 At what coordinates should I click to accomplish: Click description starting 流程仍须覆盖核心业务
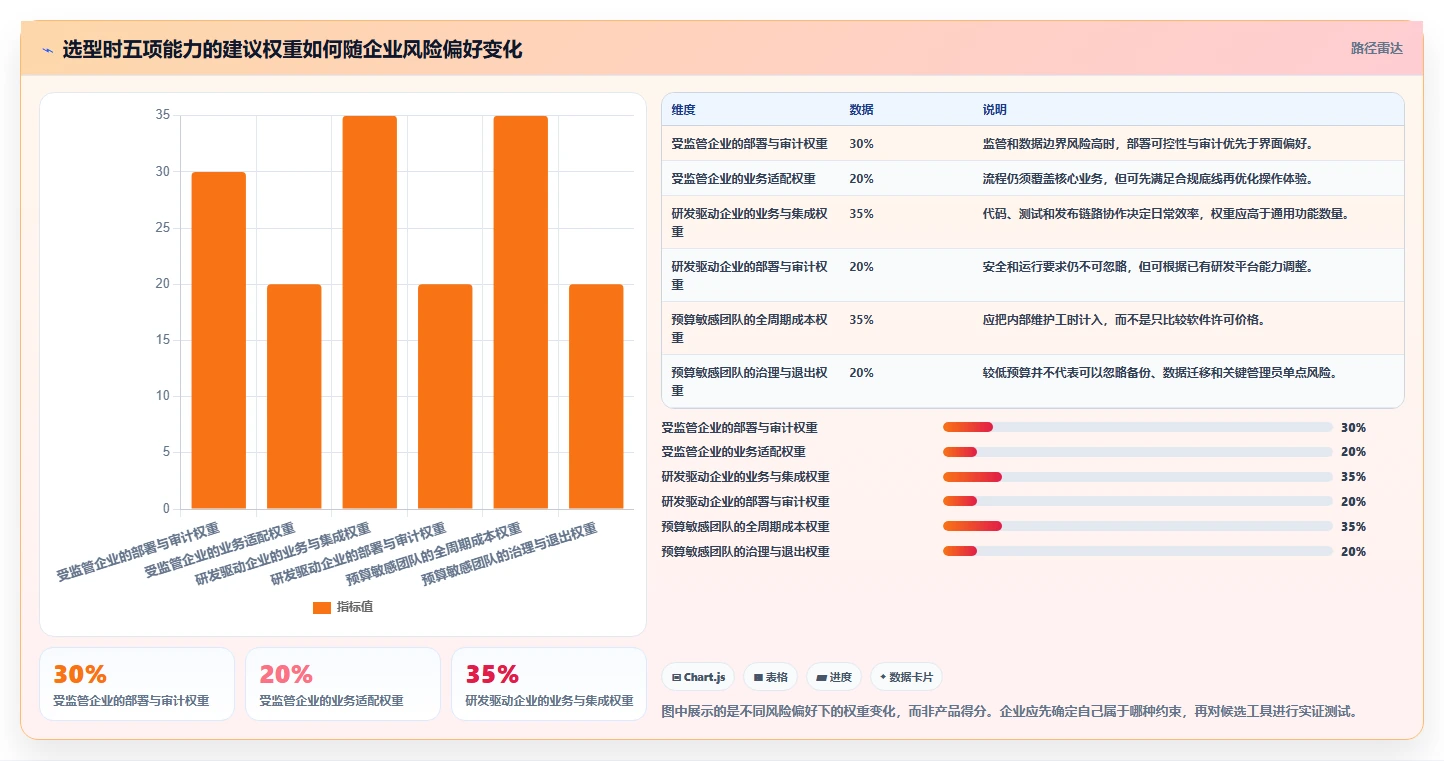coord(1147,179)
